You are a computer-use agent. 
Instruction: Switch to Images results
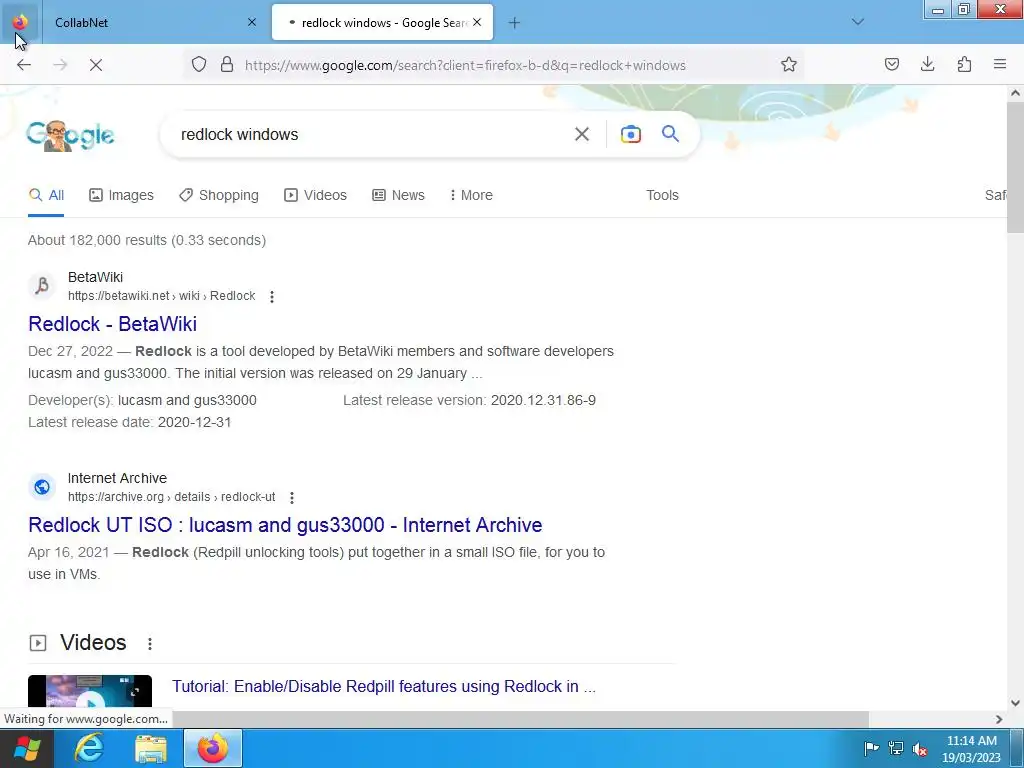(121, 195)
